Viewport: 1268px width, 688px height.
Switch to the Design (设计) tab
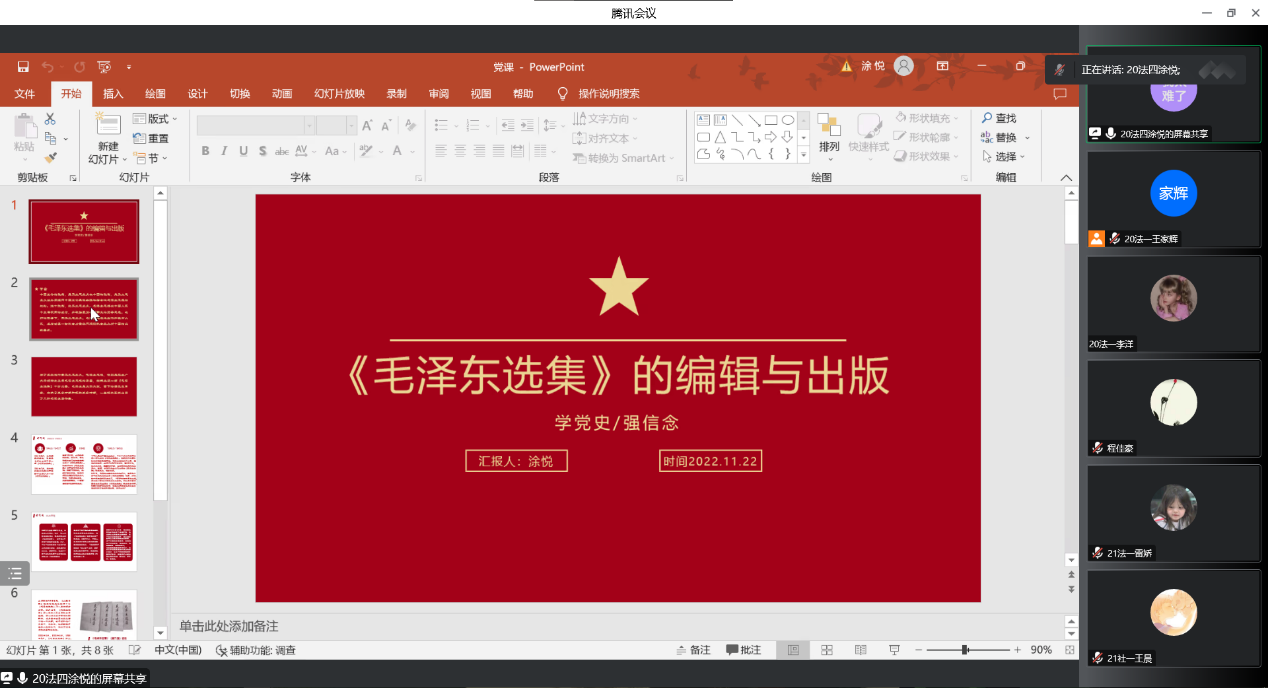[x=198, y=94]
